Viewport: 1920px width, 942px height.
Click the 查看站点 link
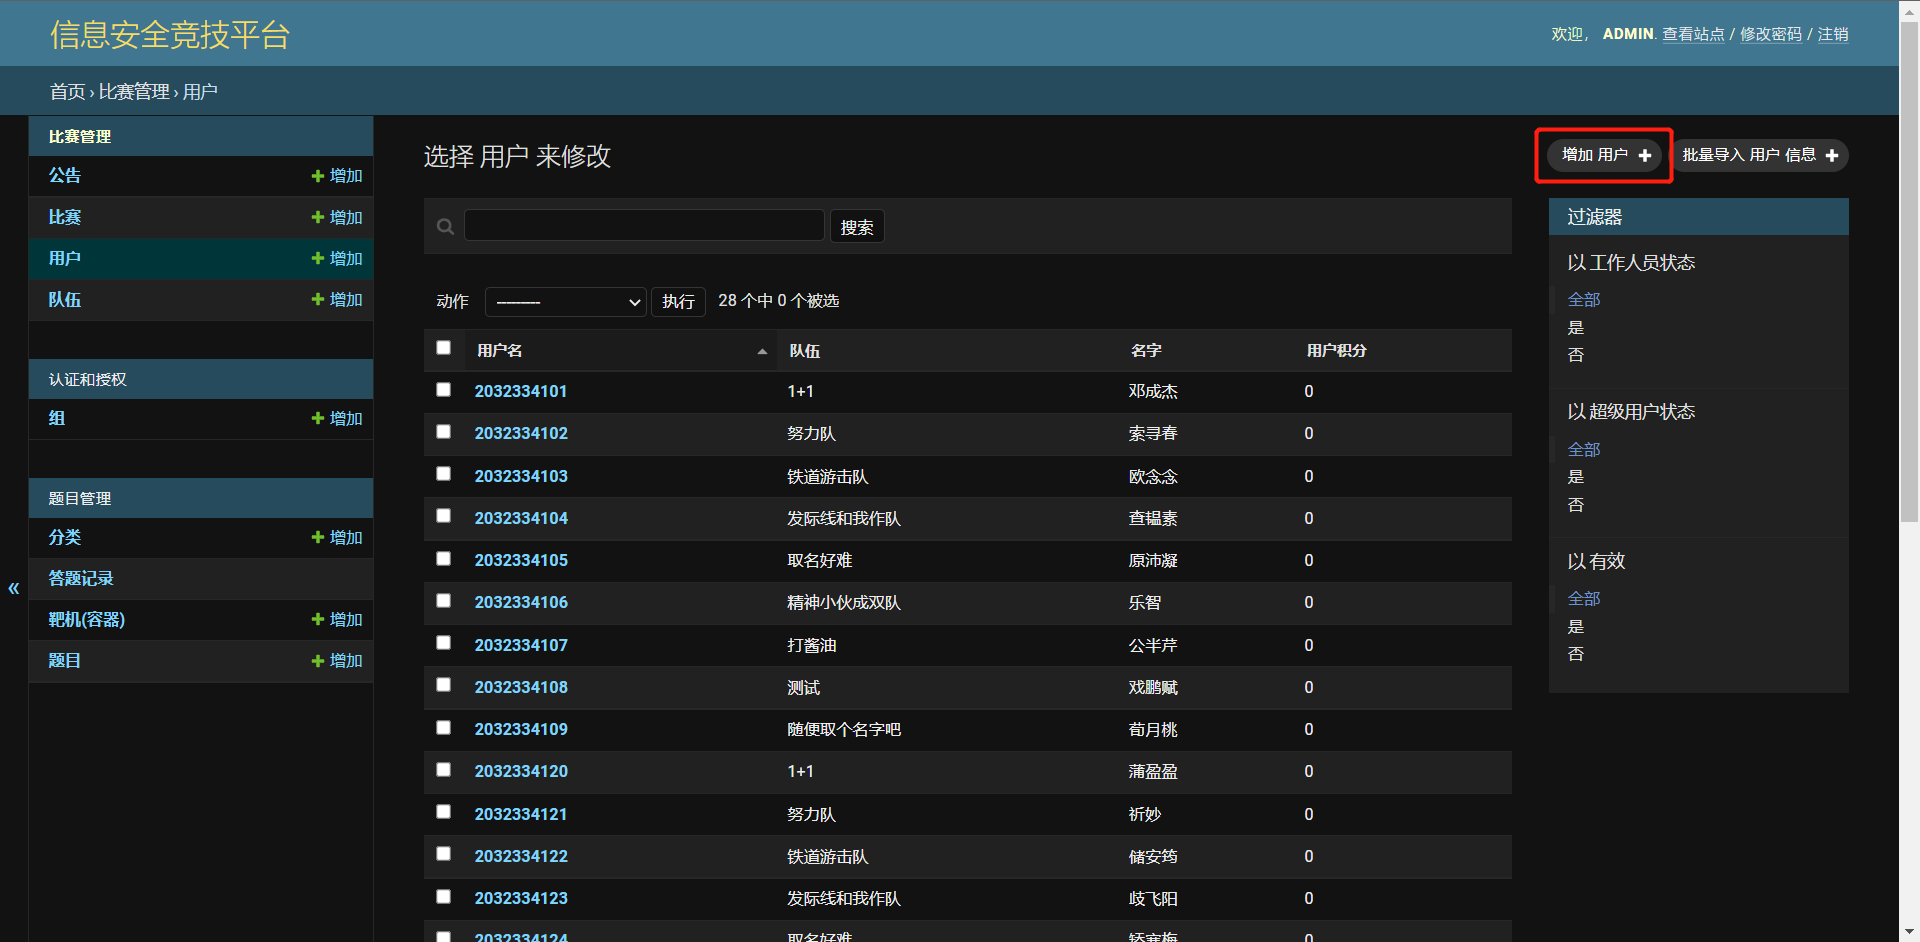point(1693,34)
